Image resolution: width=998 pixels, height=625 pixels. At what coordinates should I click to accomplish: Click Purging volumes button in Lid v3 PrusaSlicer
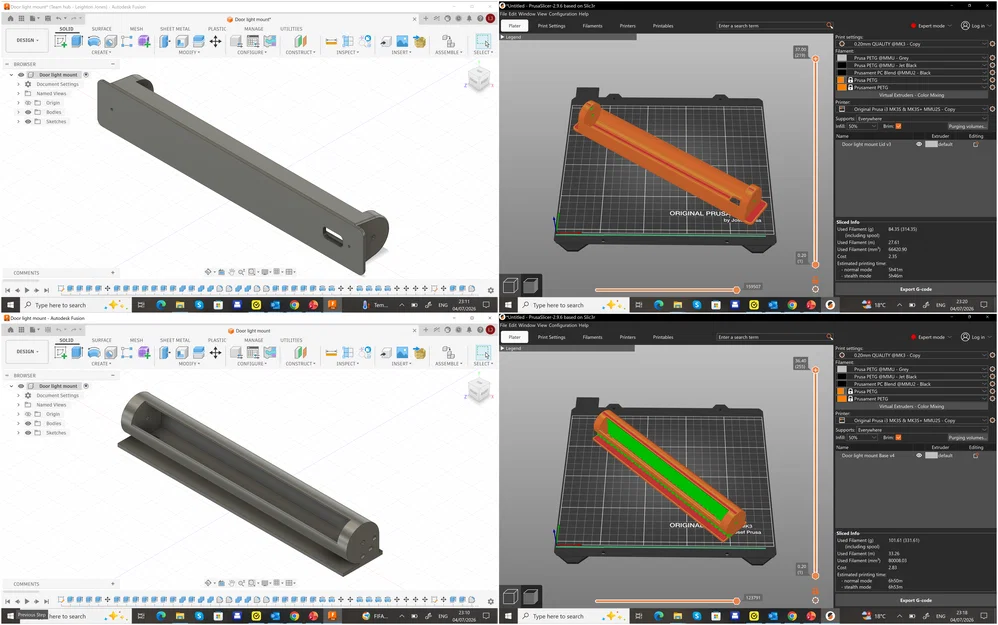[967, 126]
